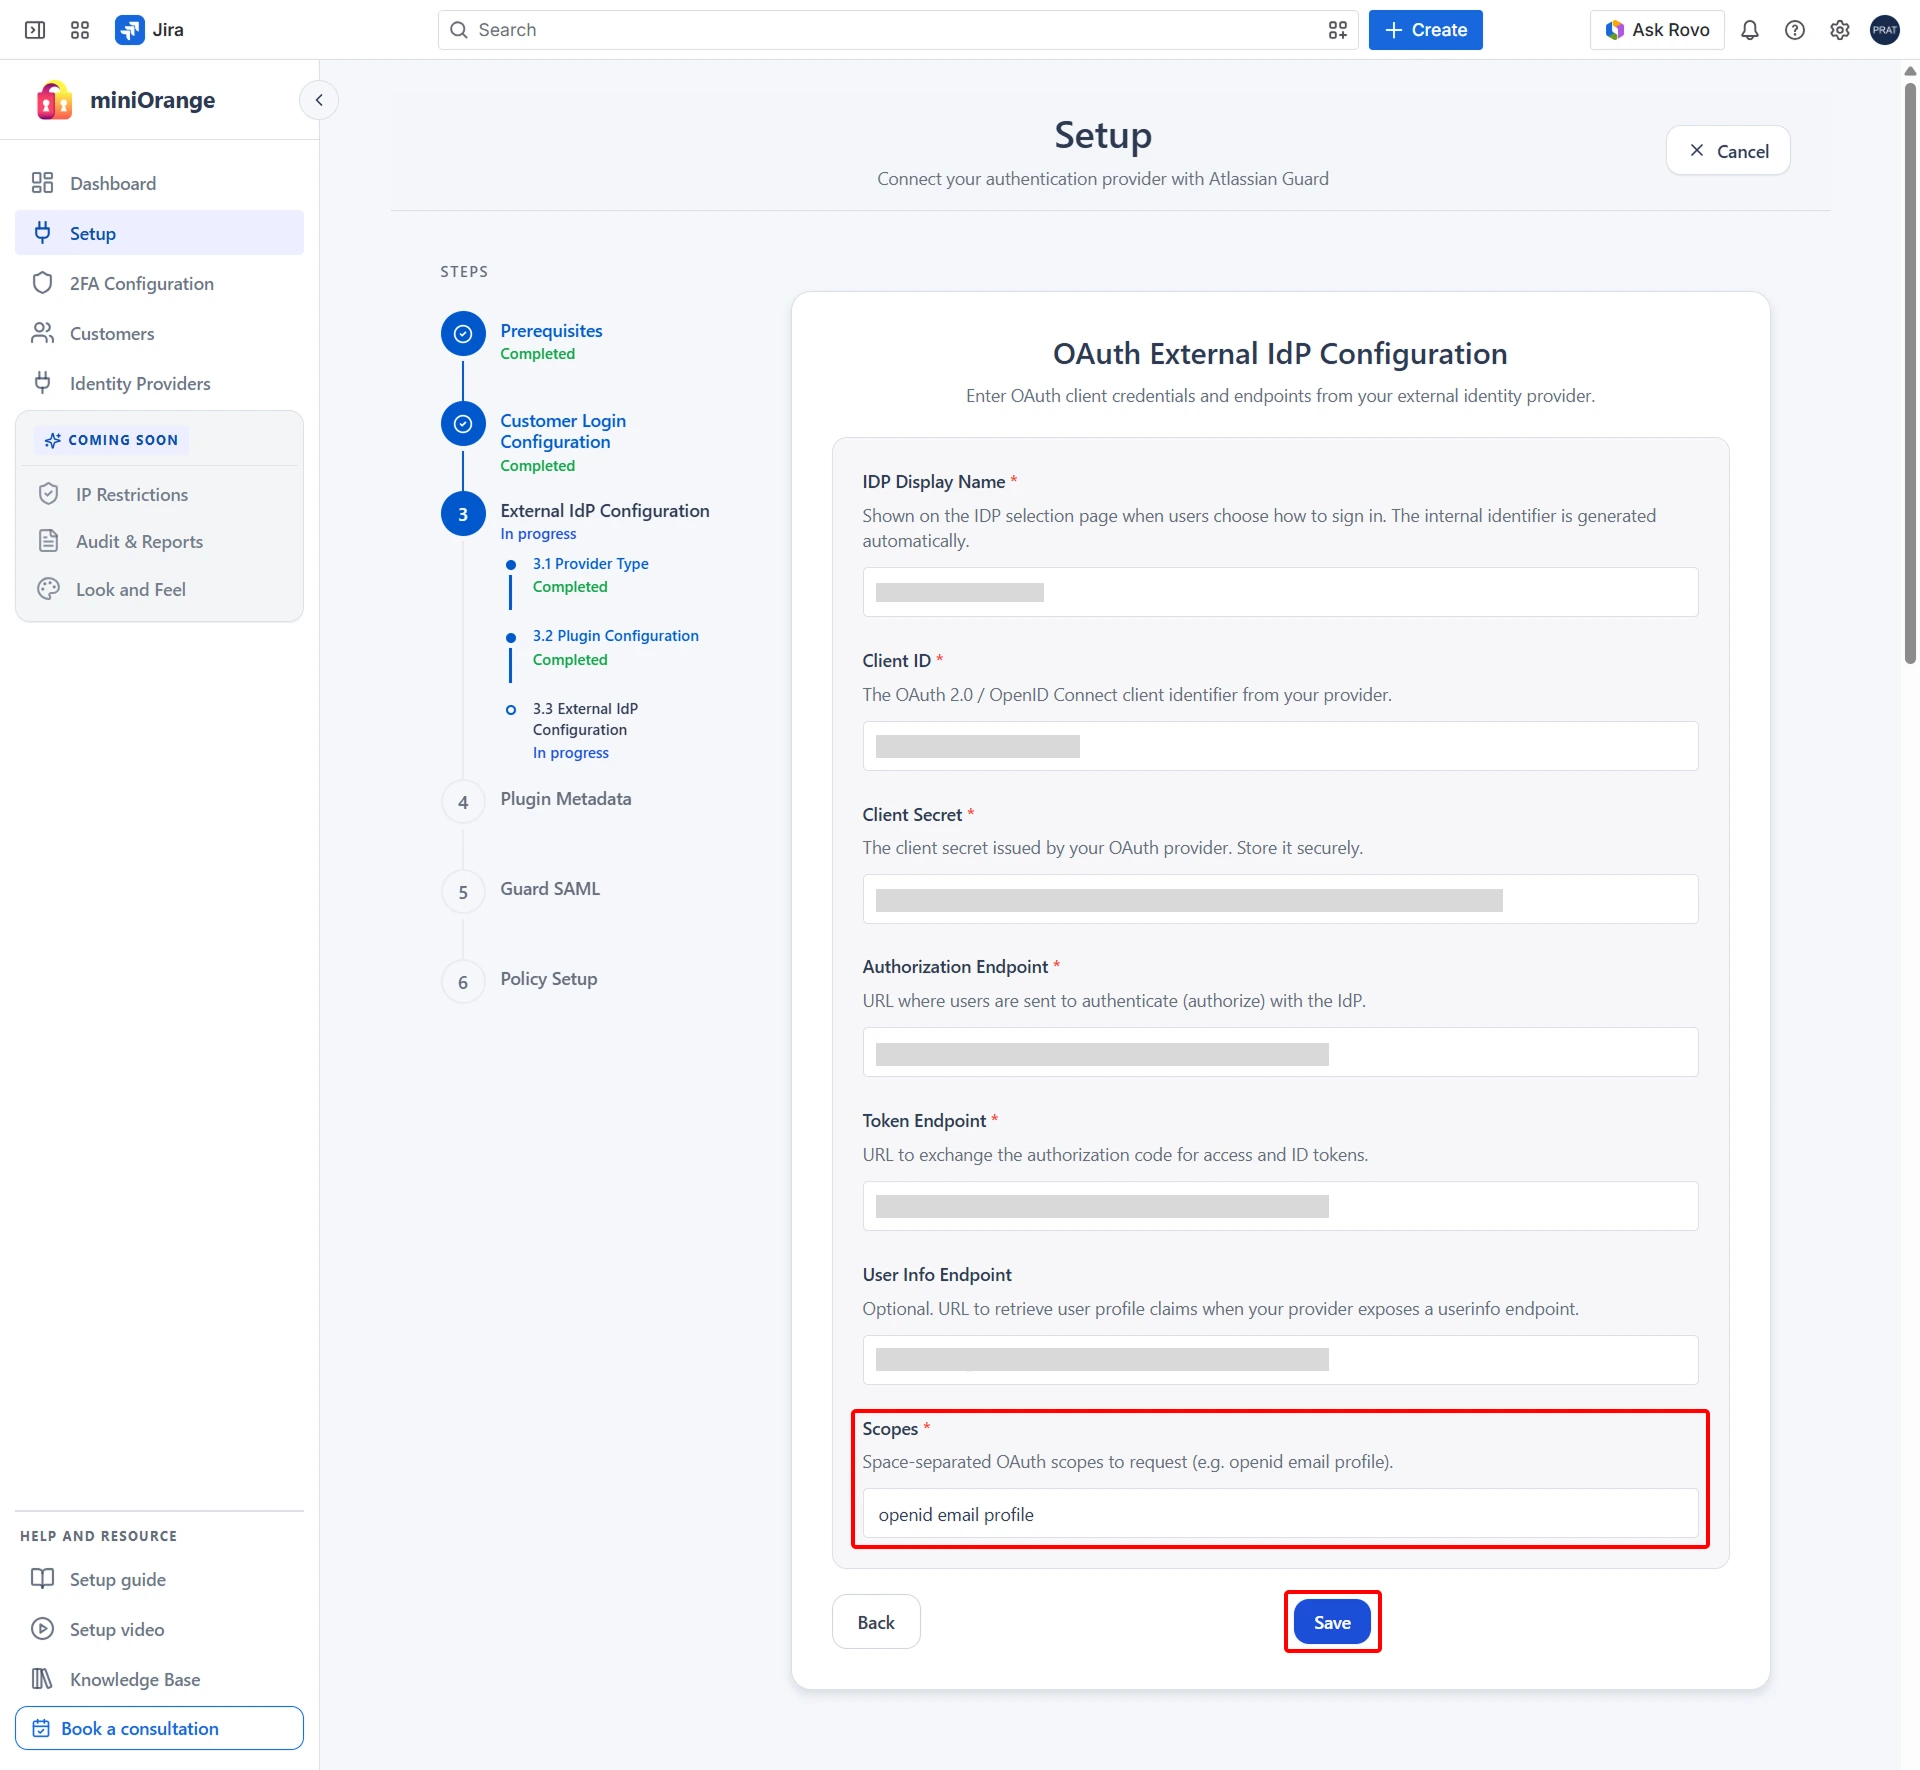Click the 2FA Configuration shield icon
Viewport: 1920px width, 1770px height.
click(x=42, y=283)
